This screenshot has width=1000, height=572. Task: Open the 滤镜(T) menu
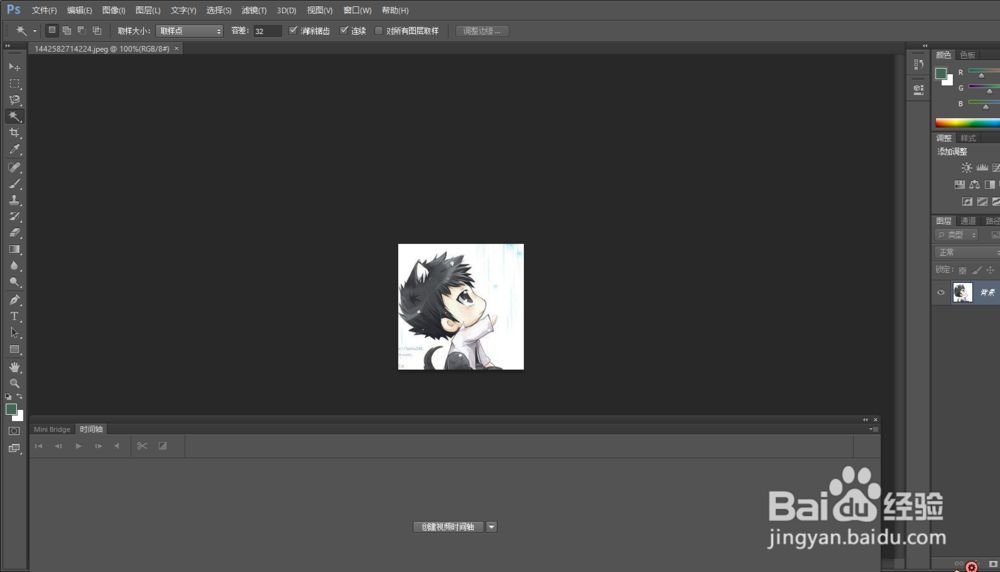[x=254, y=10]
